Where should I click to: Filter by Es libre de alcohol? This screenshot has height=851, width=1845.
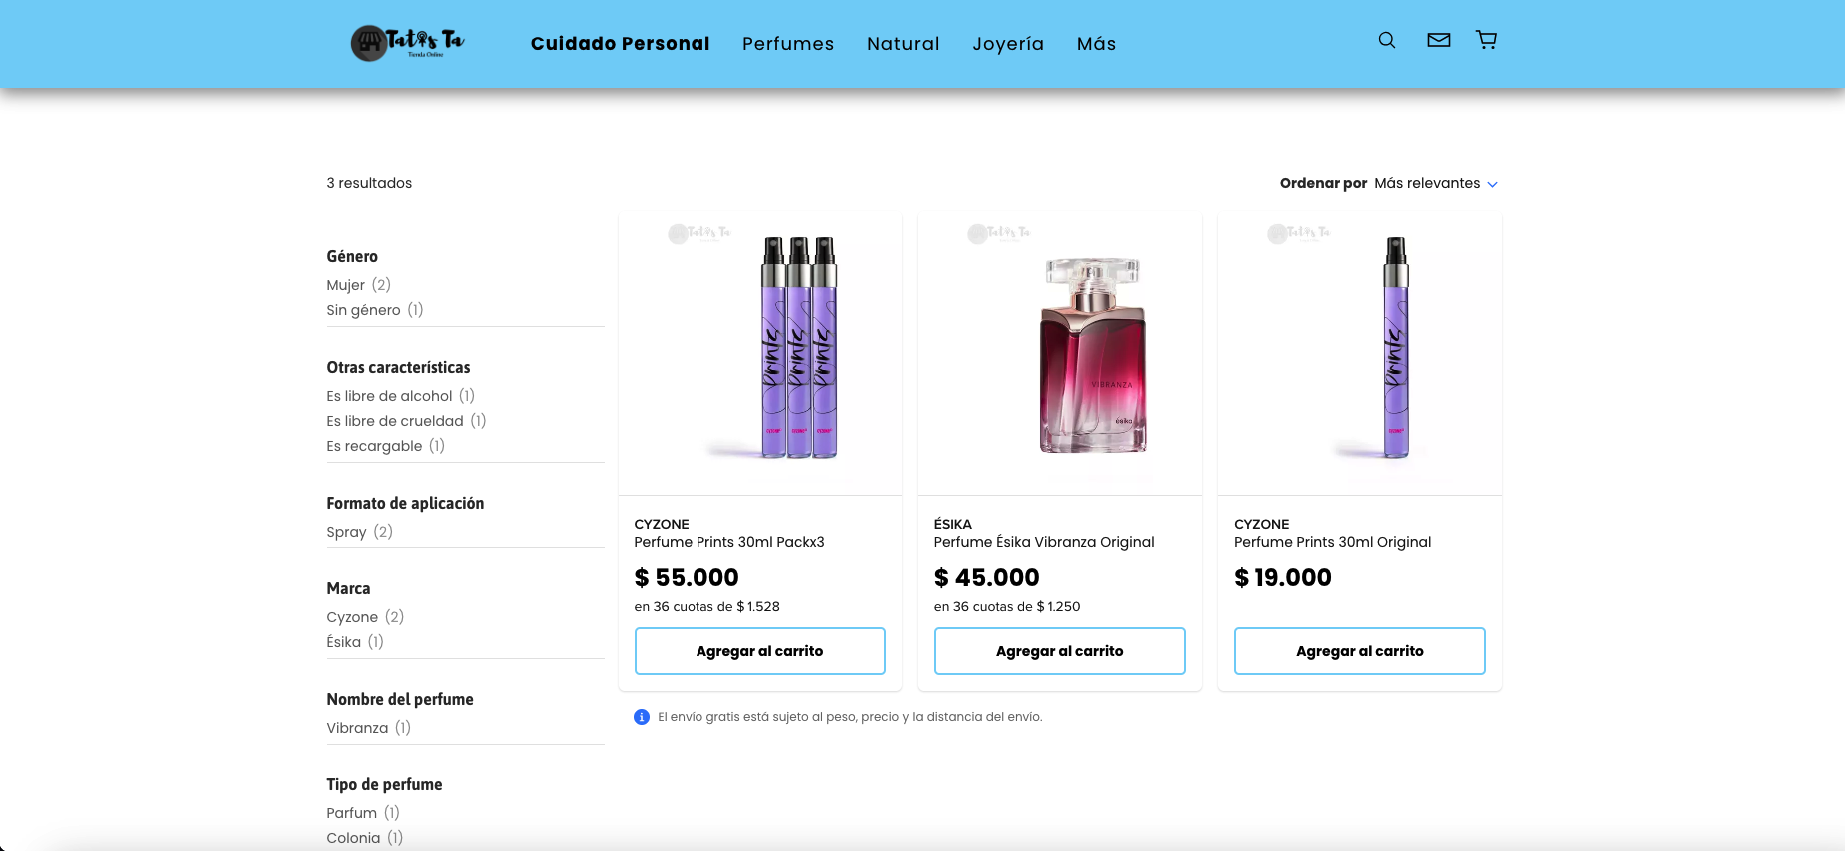[x=389, y=396]
